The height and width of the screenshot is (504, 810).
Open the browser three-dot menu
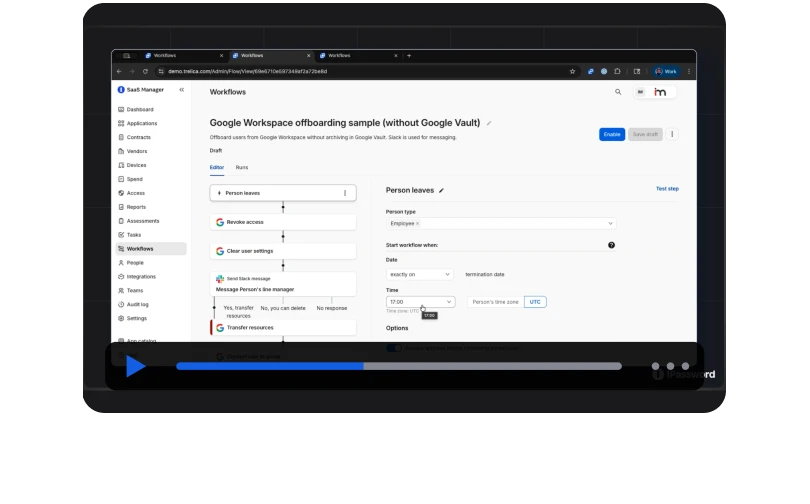pyautogui.click(x=689, y=72)
